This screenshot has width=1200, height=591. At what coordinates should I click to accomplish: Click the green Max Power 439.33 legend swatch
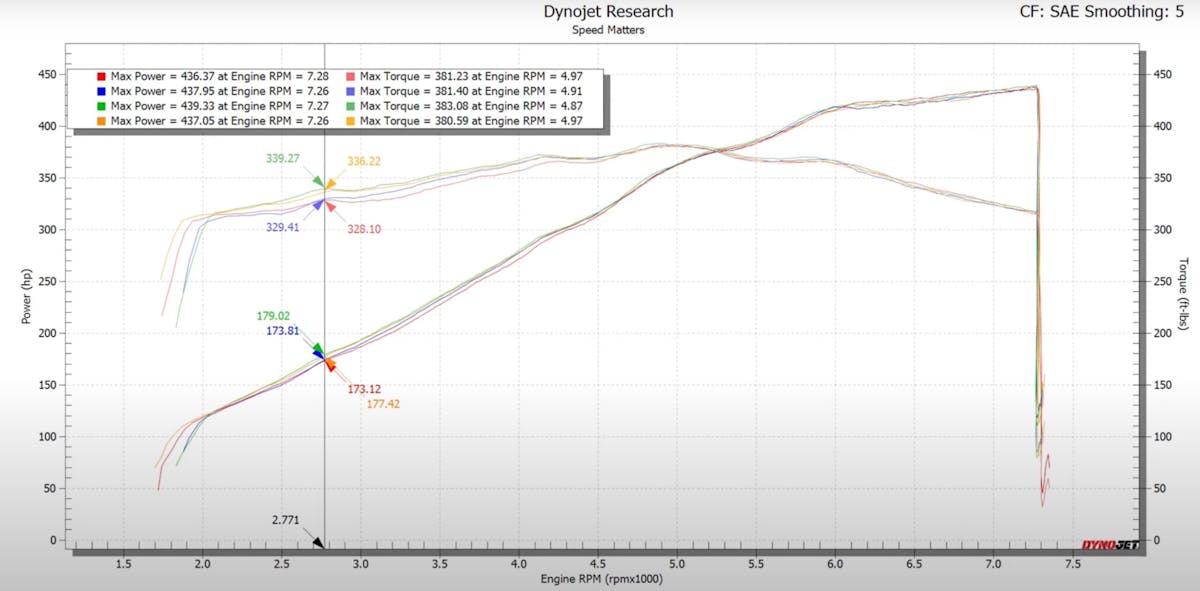click(101, 106)
